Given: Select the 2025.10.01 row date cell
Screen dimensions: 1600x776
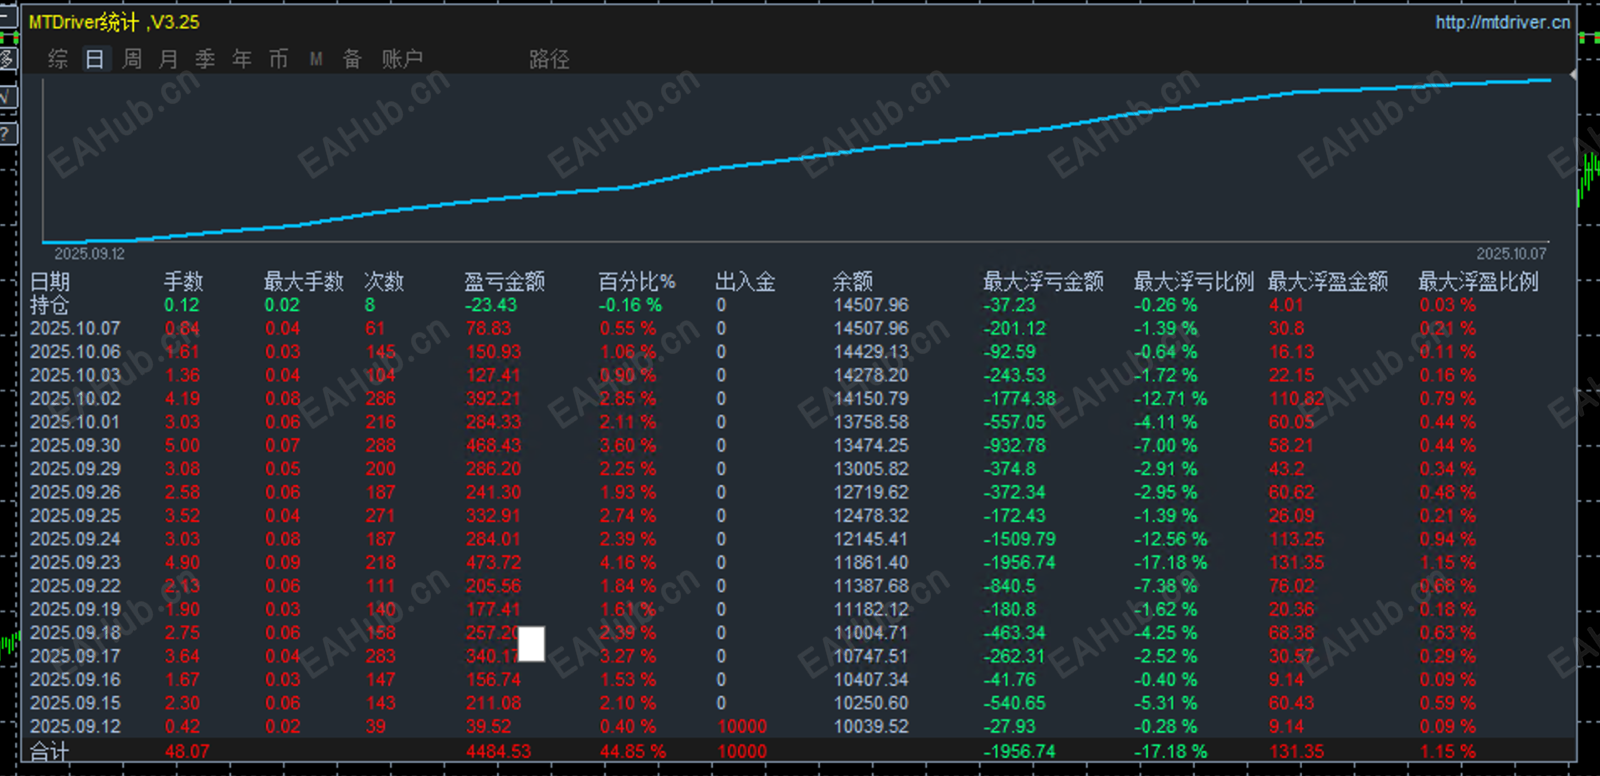Looking at the screenshot, I should tap(75, 422).
